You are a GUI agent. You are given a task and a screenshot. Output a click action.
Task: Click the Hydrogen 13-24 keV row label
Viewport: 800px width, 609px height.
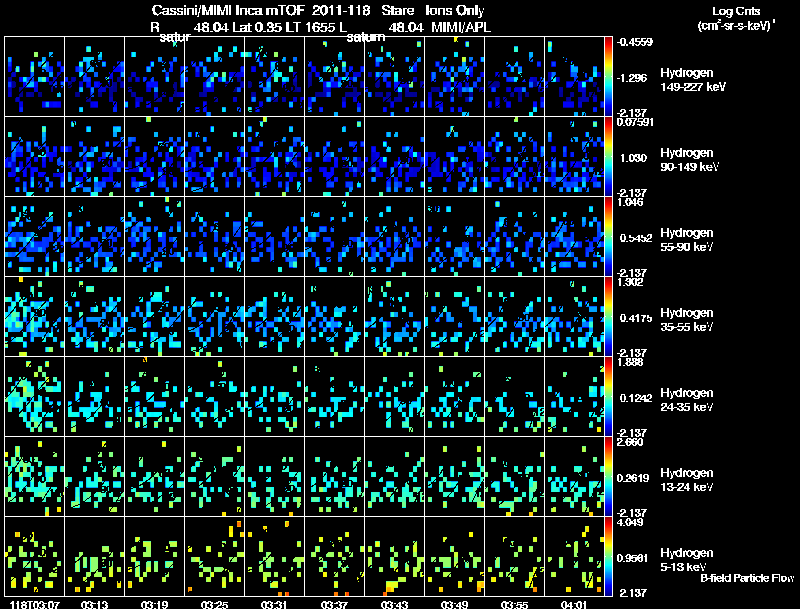(687, 480)
